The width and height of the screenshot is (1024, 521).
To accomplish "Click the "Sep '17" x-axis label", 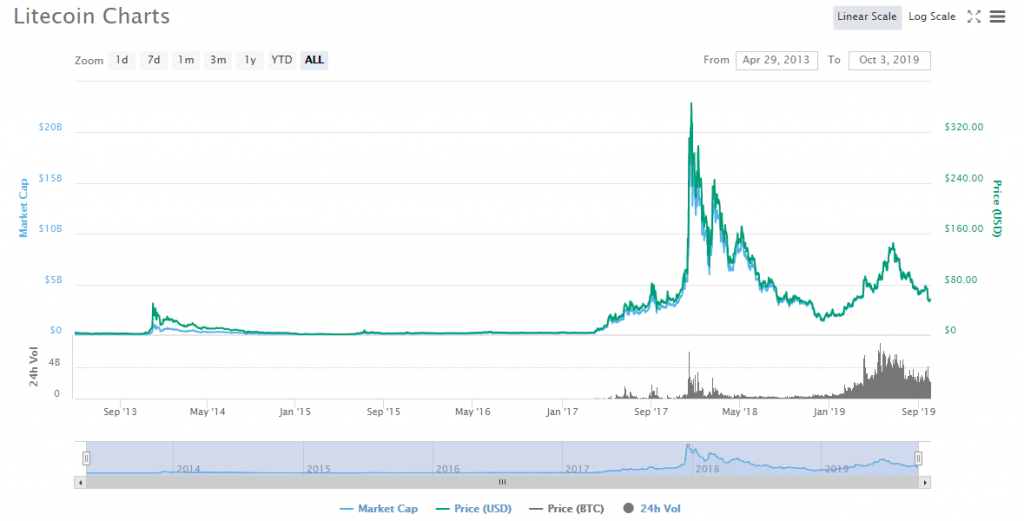I will (651, 412).
